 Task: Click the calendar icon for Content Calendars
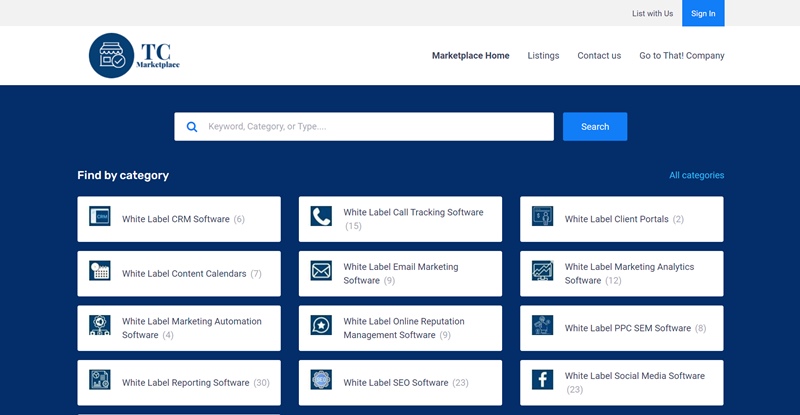tap(99, 271)
